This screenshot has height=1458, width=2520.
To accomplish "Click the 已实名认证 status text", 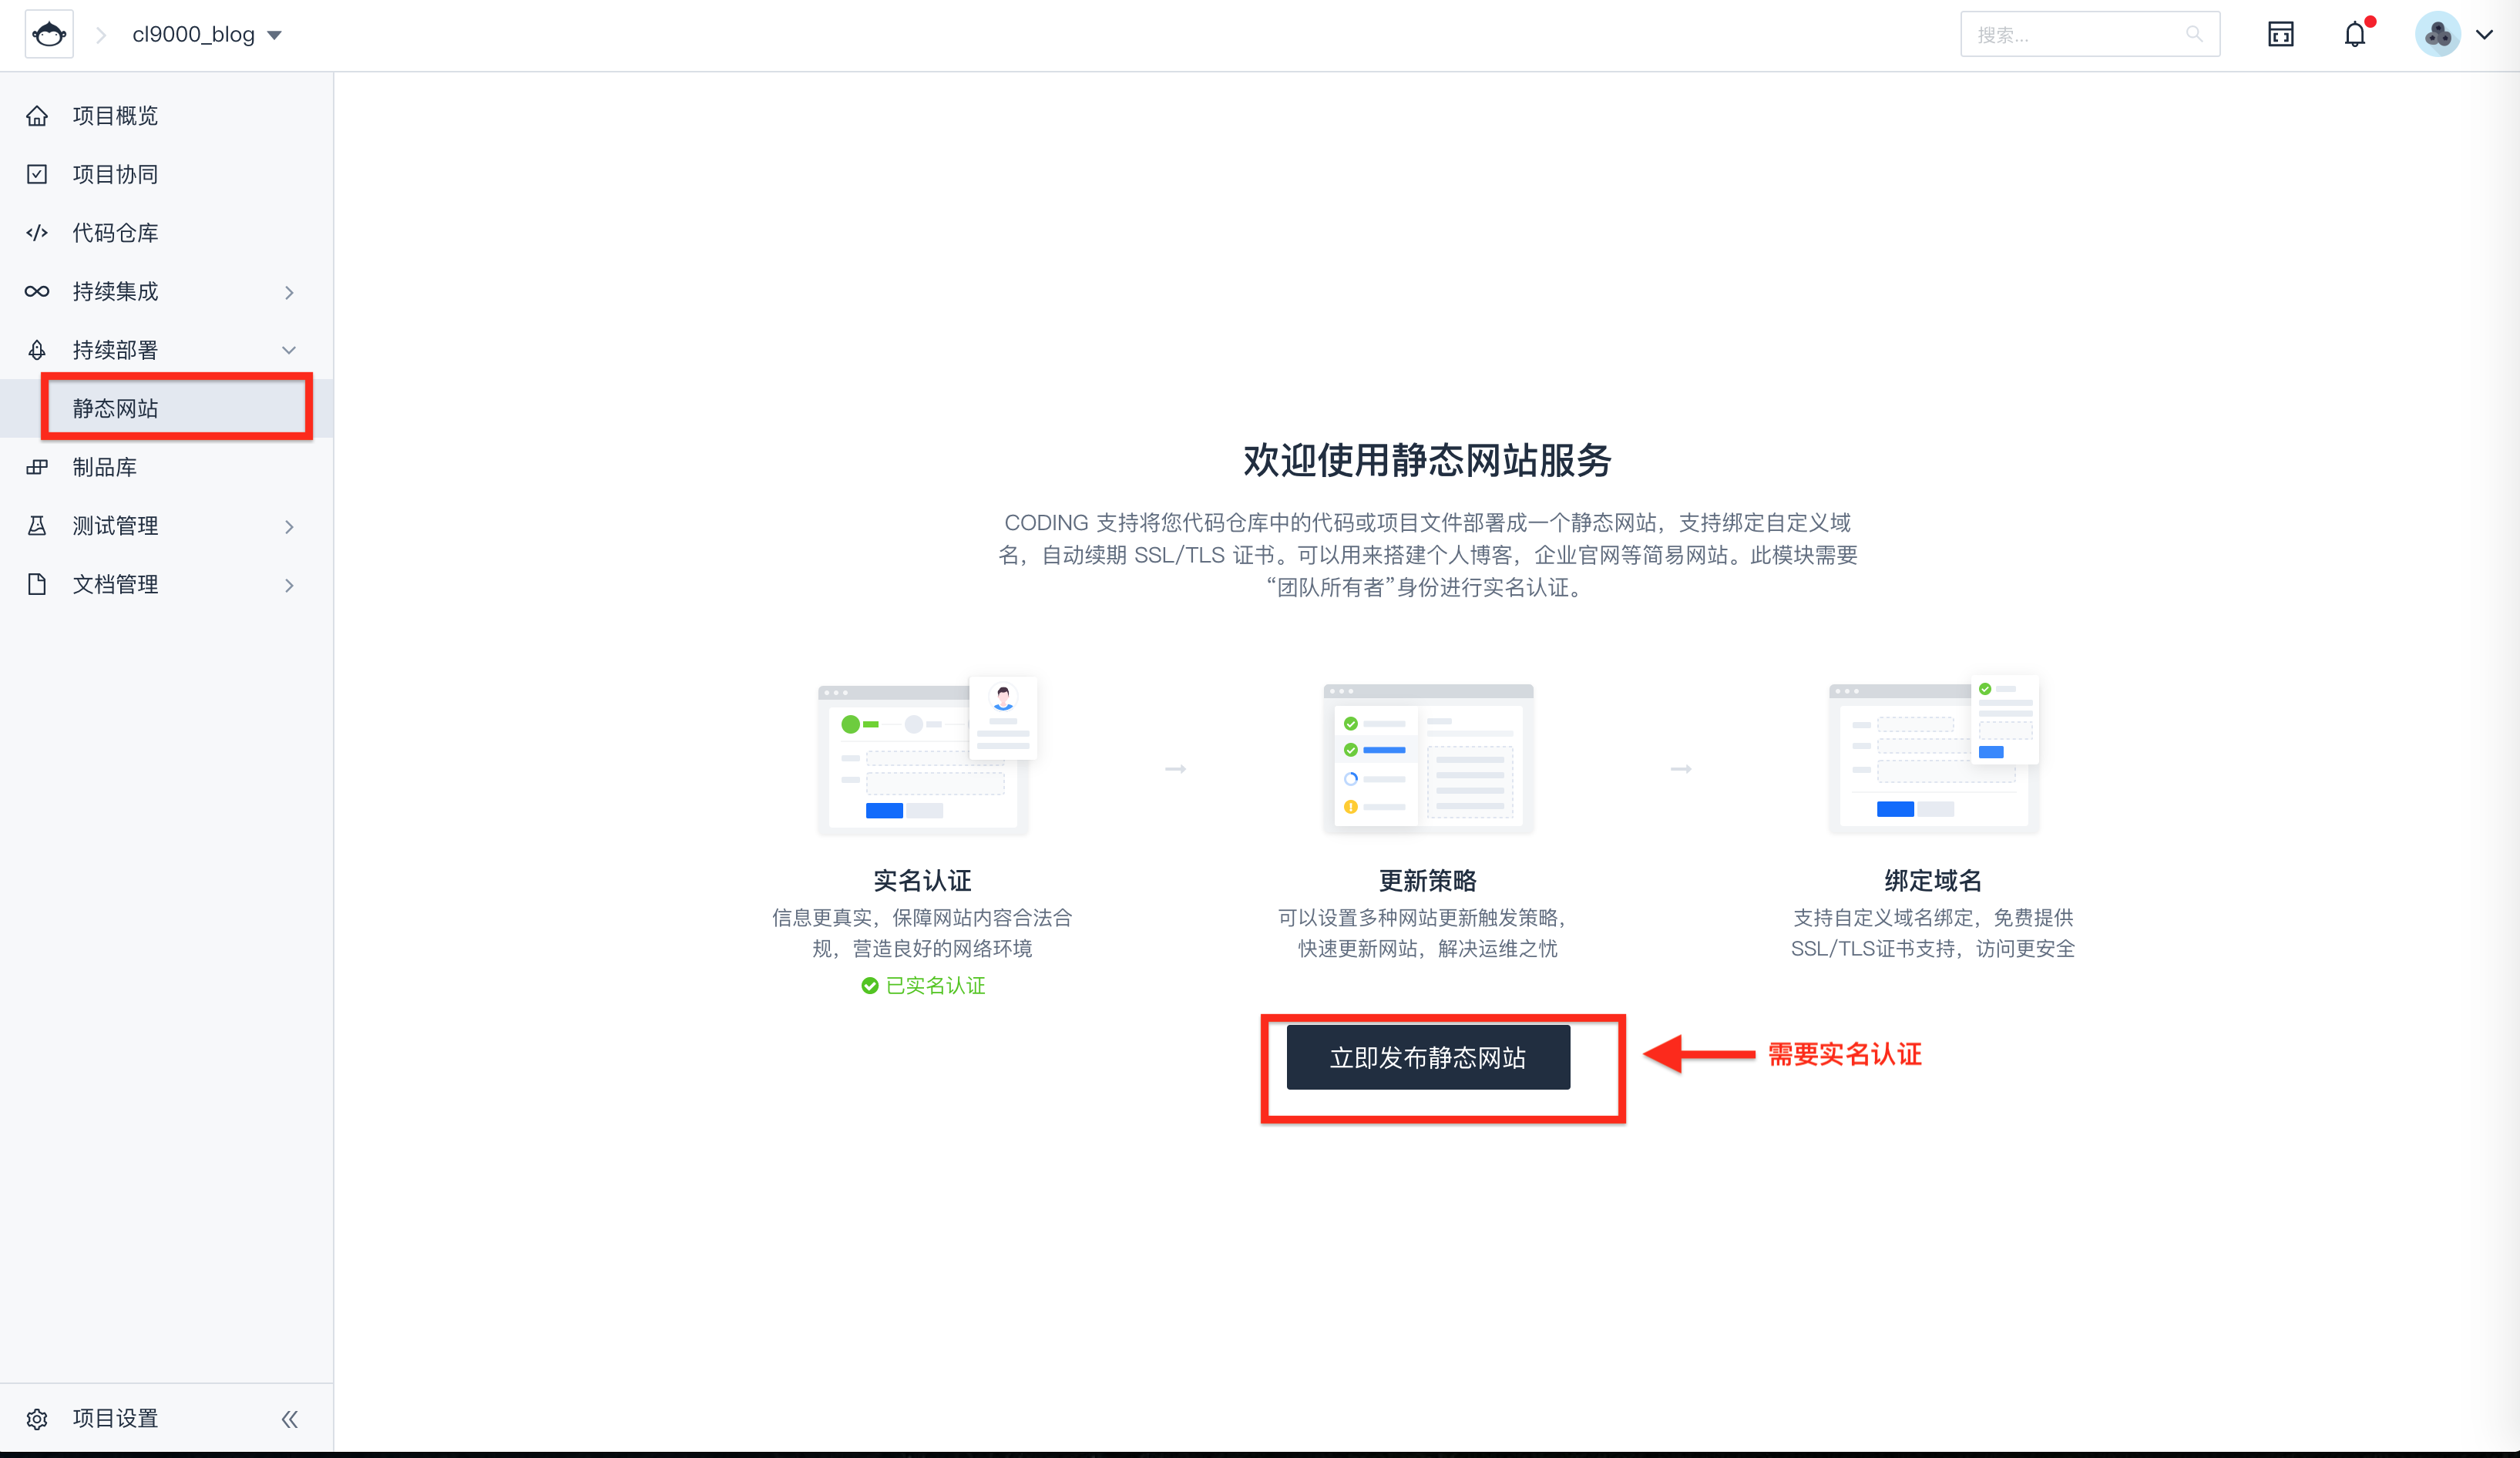I will 935,985.
